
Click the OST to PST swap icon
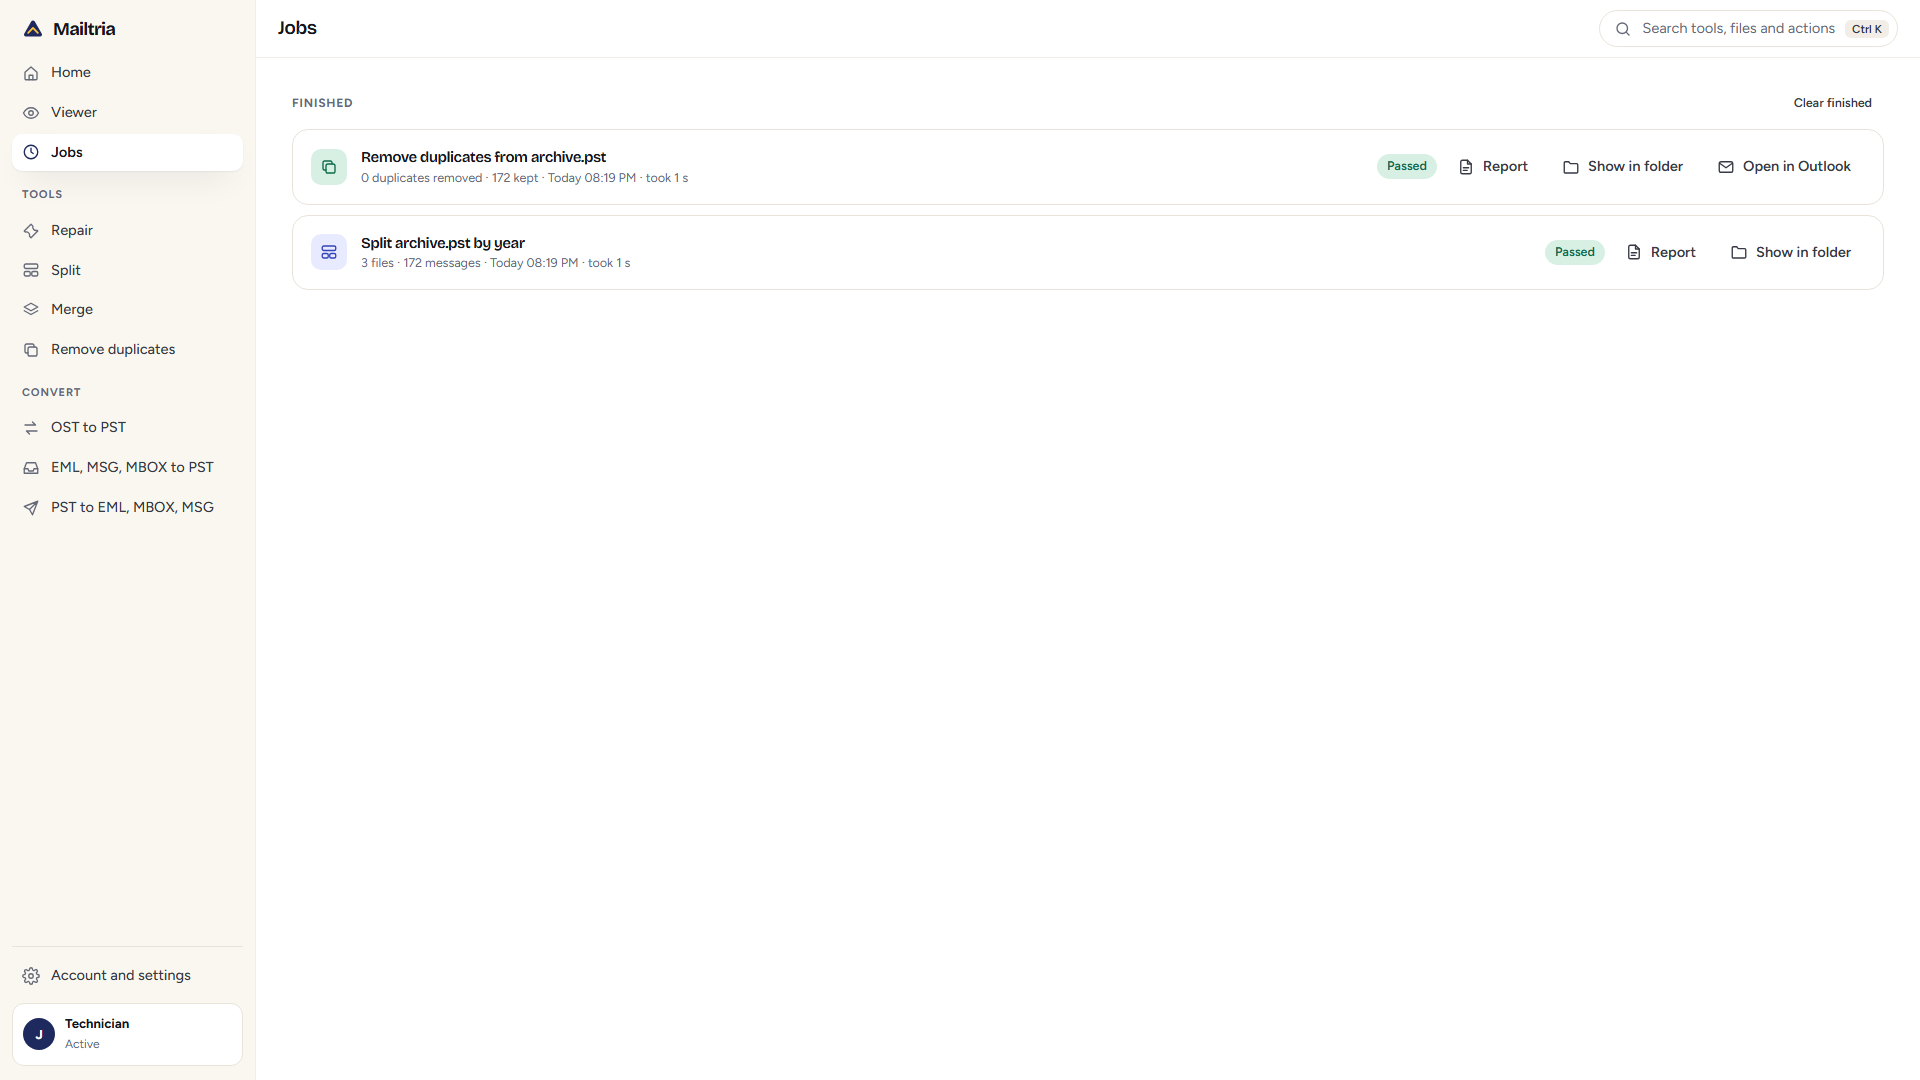tap(31, 427)
